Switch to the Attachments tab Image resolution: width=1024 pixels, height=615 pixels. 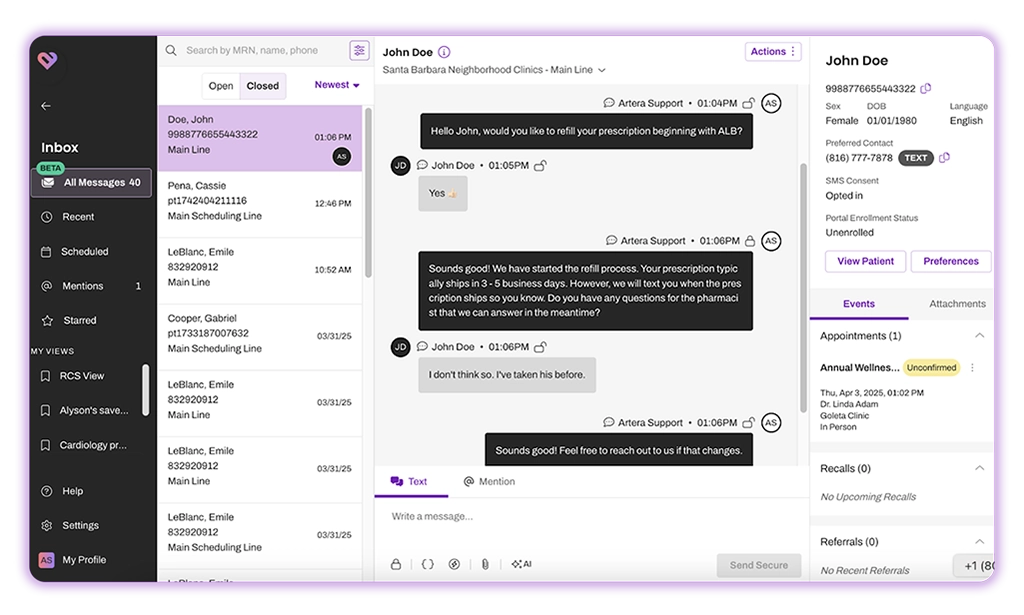(957, 304)
